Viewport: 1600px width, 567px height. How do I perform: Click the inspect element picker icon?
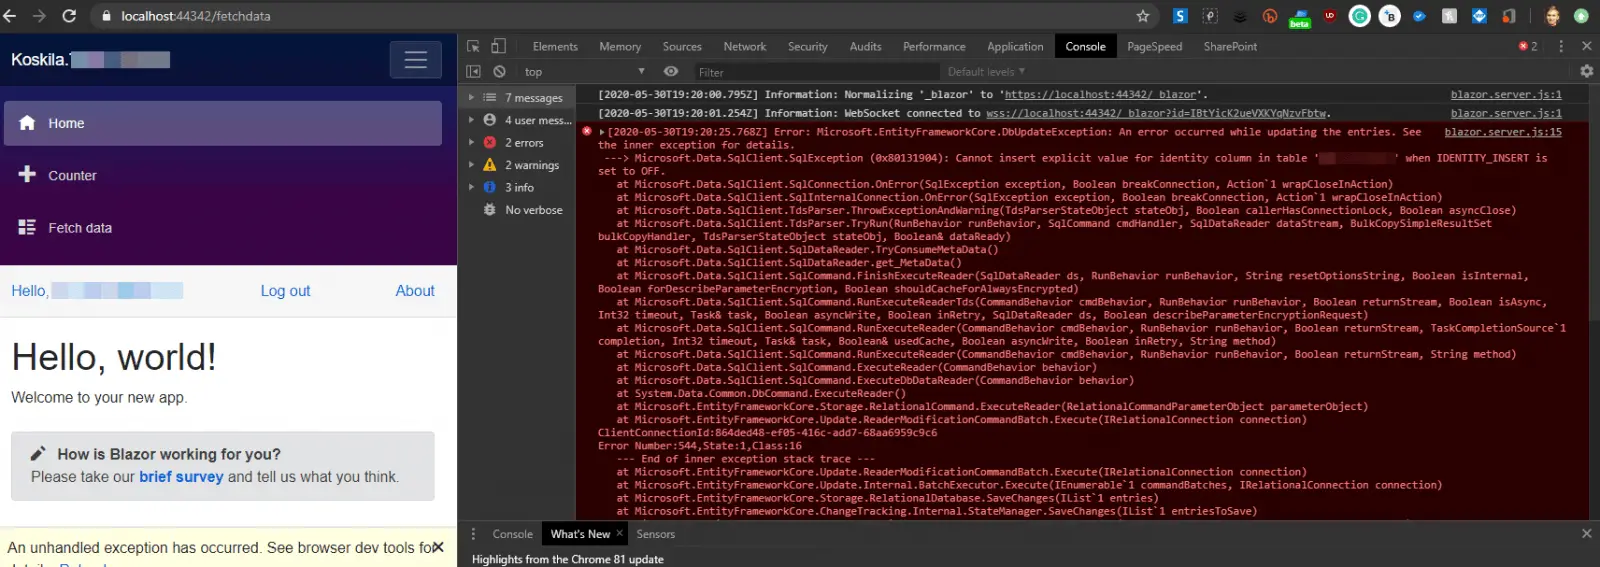tap(473, 46)
